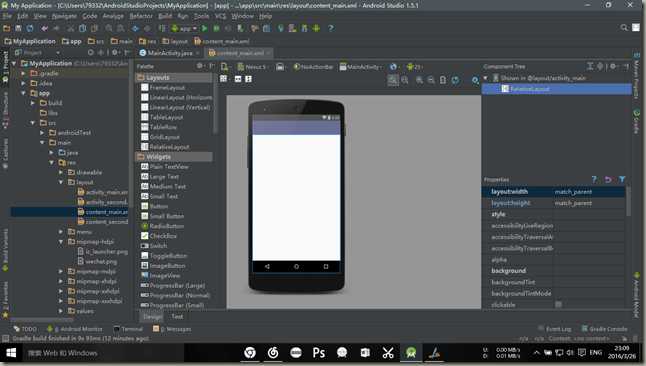This screenshot has height=366, width=646.
Task: Expand the drawable folder node
Action: pos(61,172)
